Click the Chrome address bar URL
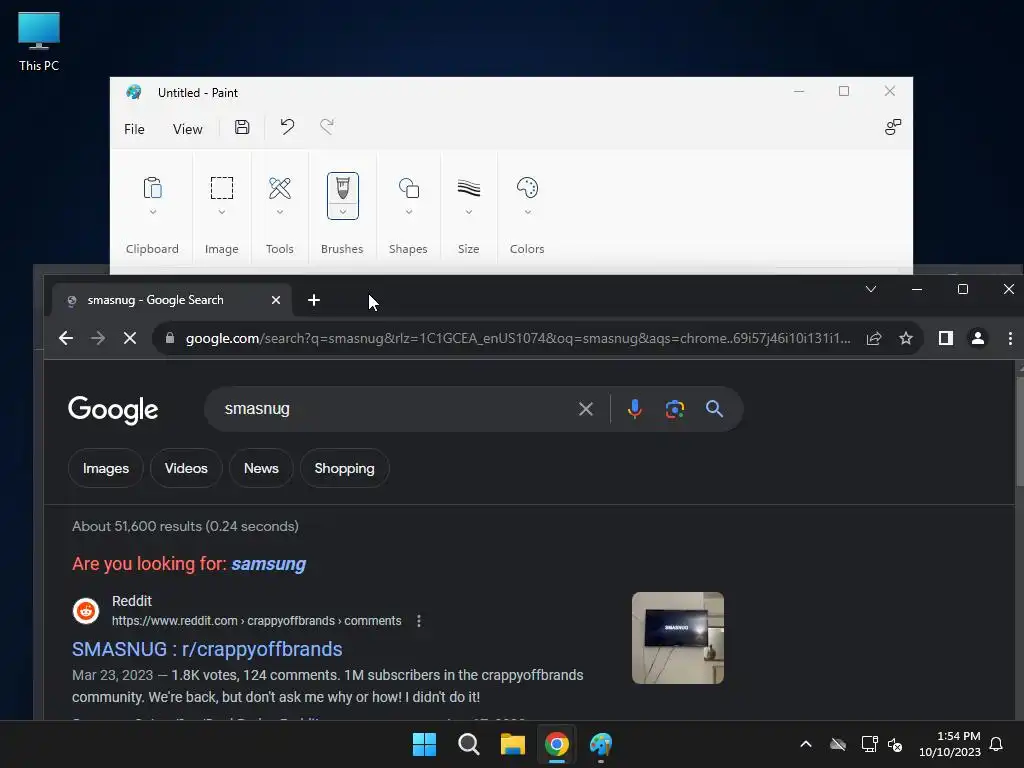Viewport: 1024px width, 768px height. pos(517,338)
